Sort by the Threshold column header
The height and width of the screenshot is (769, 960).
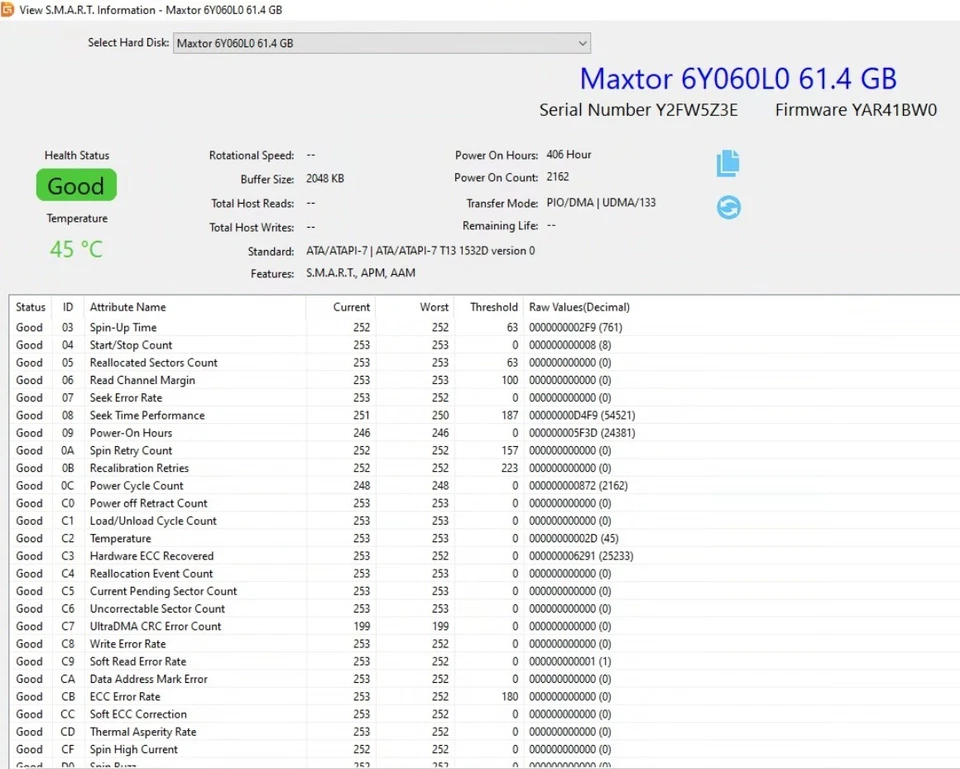click(491, 307)
